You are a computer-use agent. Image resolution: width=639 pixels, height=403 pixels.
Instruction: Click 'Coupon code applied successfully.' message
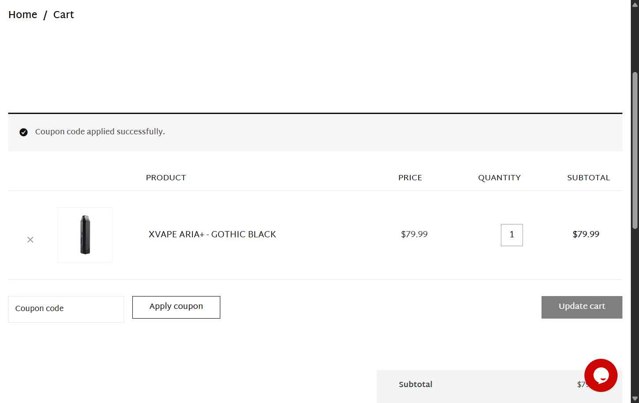[100, 132]
